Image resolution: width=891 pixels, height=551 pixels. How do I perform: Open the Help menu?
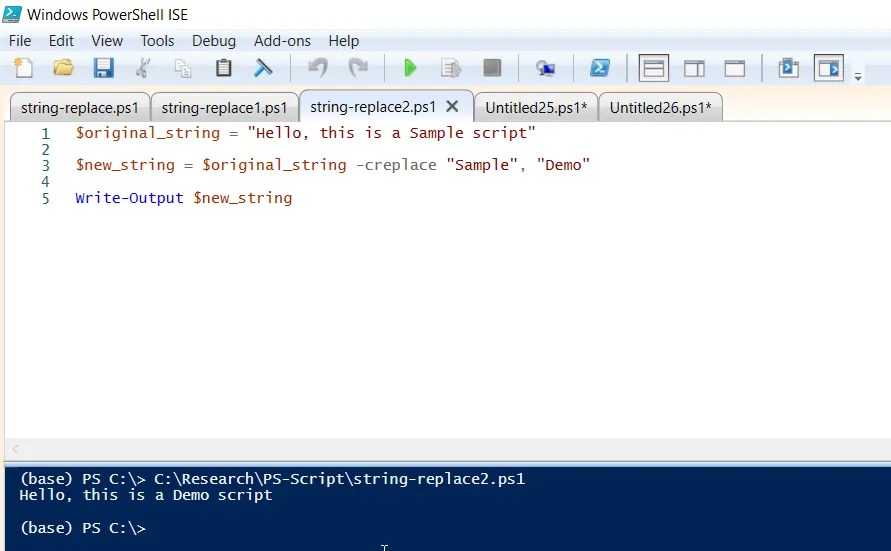(x=344, y=41)
